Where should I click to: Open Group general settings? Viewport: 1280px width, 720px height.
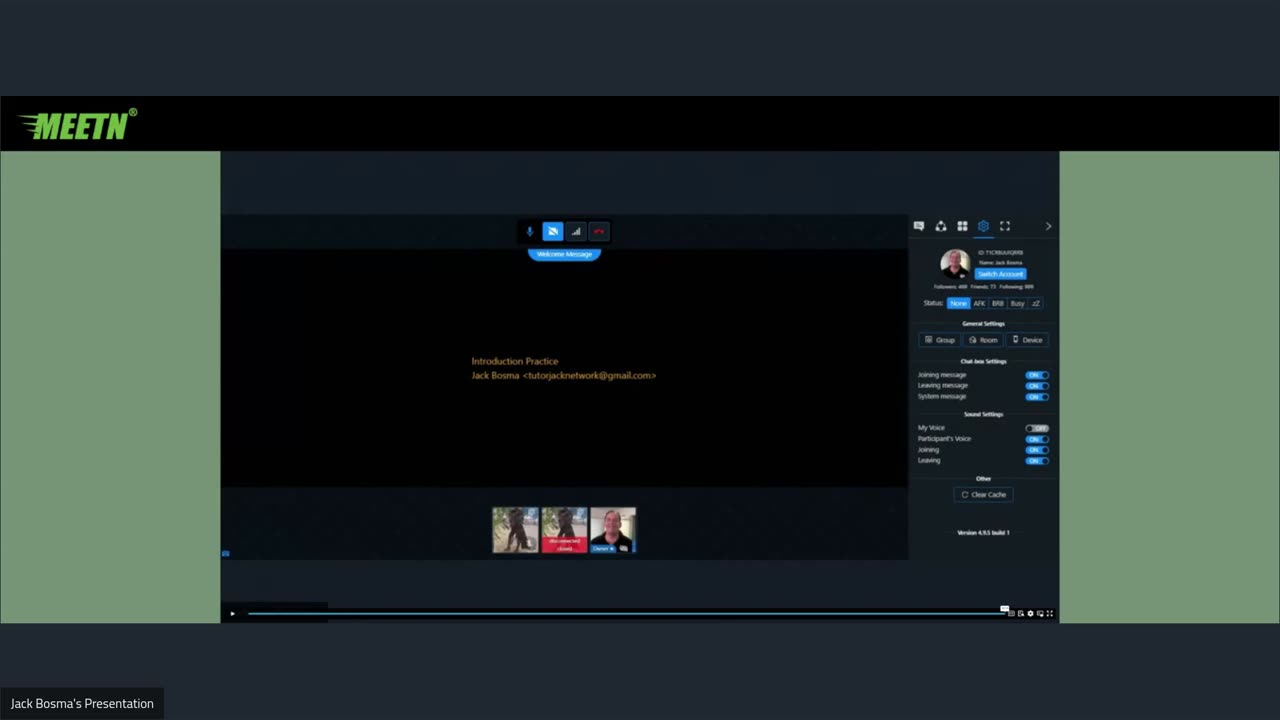(940, 340)
